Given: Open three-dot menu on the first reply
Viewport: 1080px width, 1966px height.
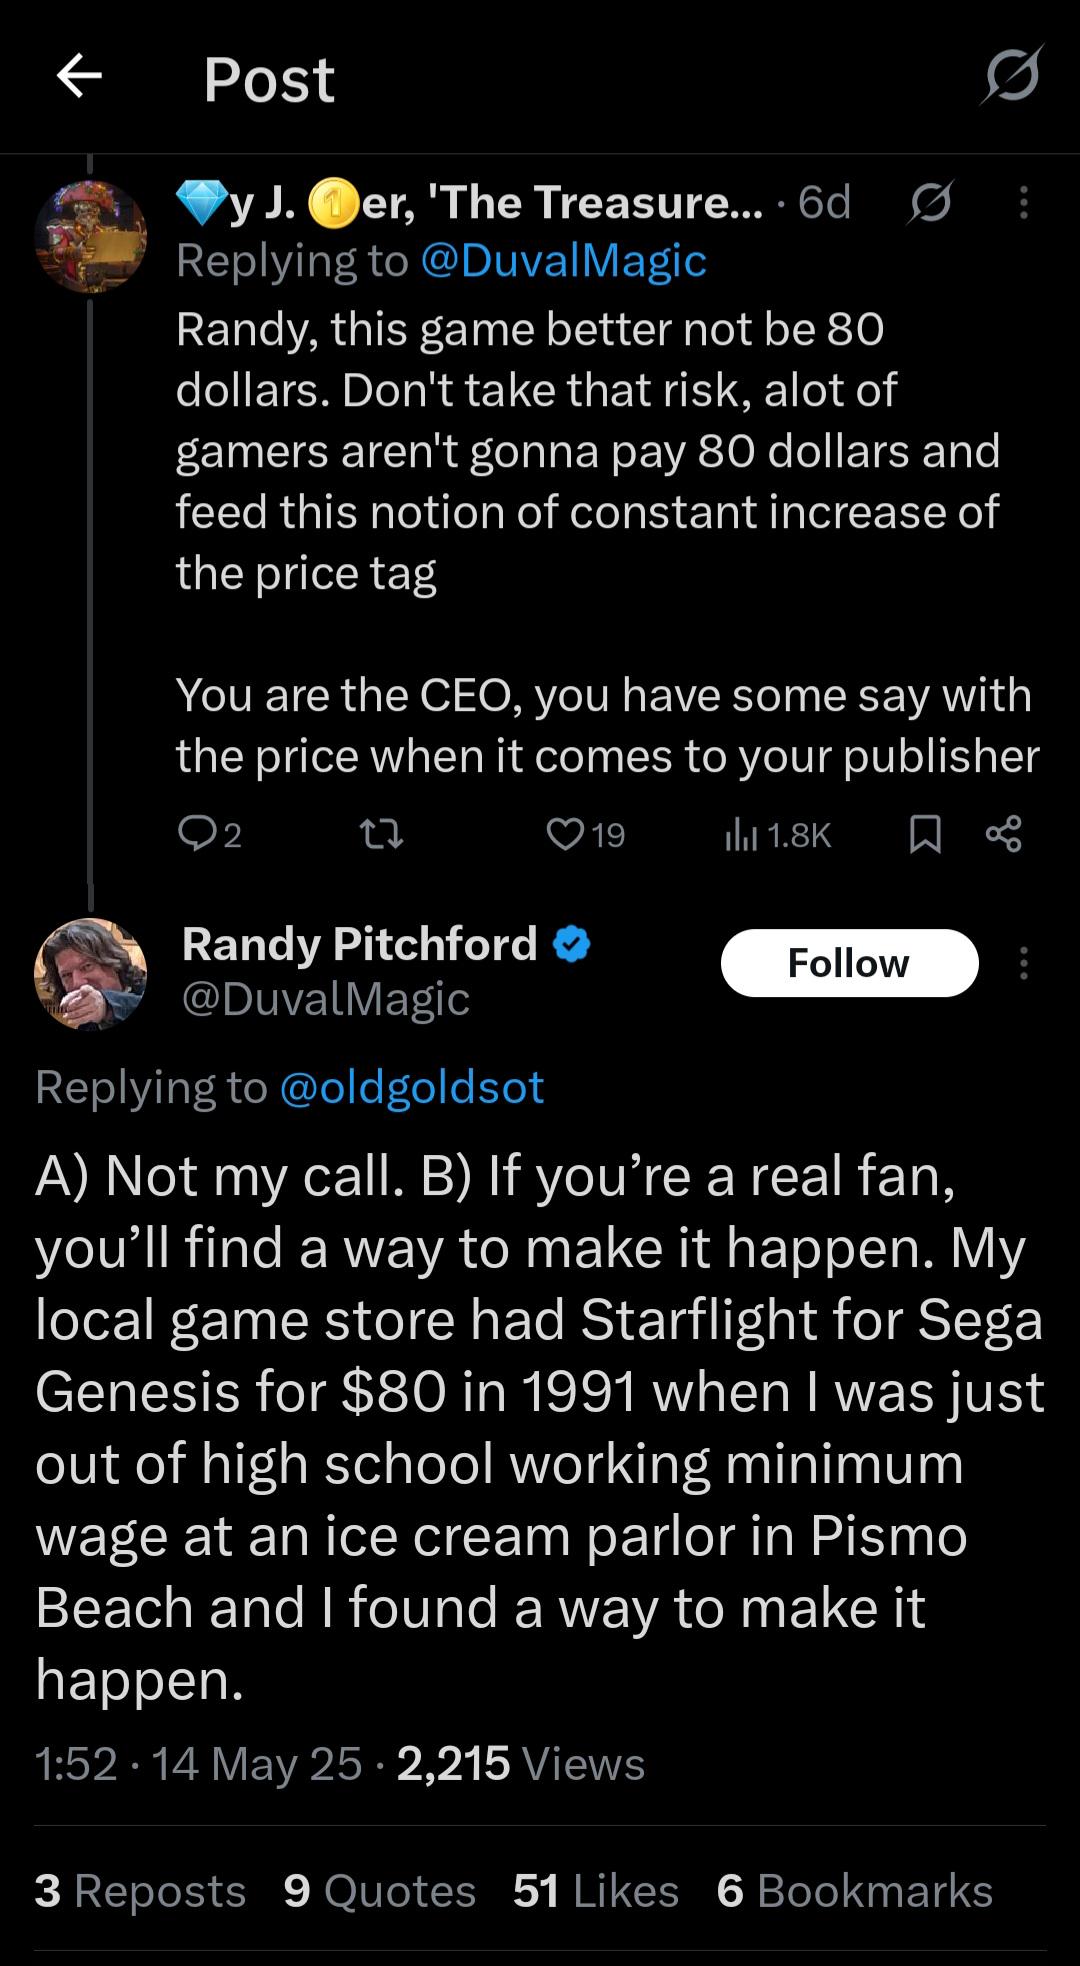Looking at the screenshot, I should pyautogui.click(x=1023, y=203).
